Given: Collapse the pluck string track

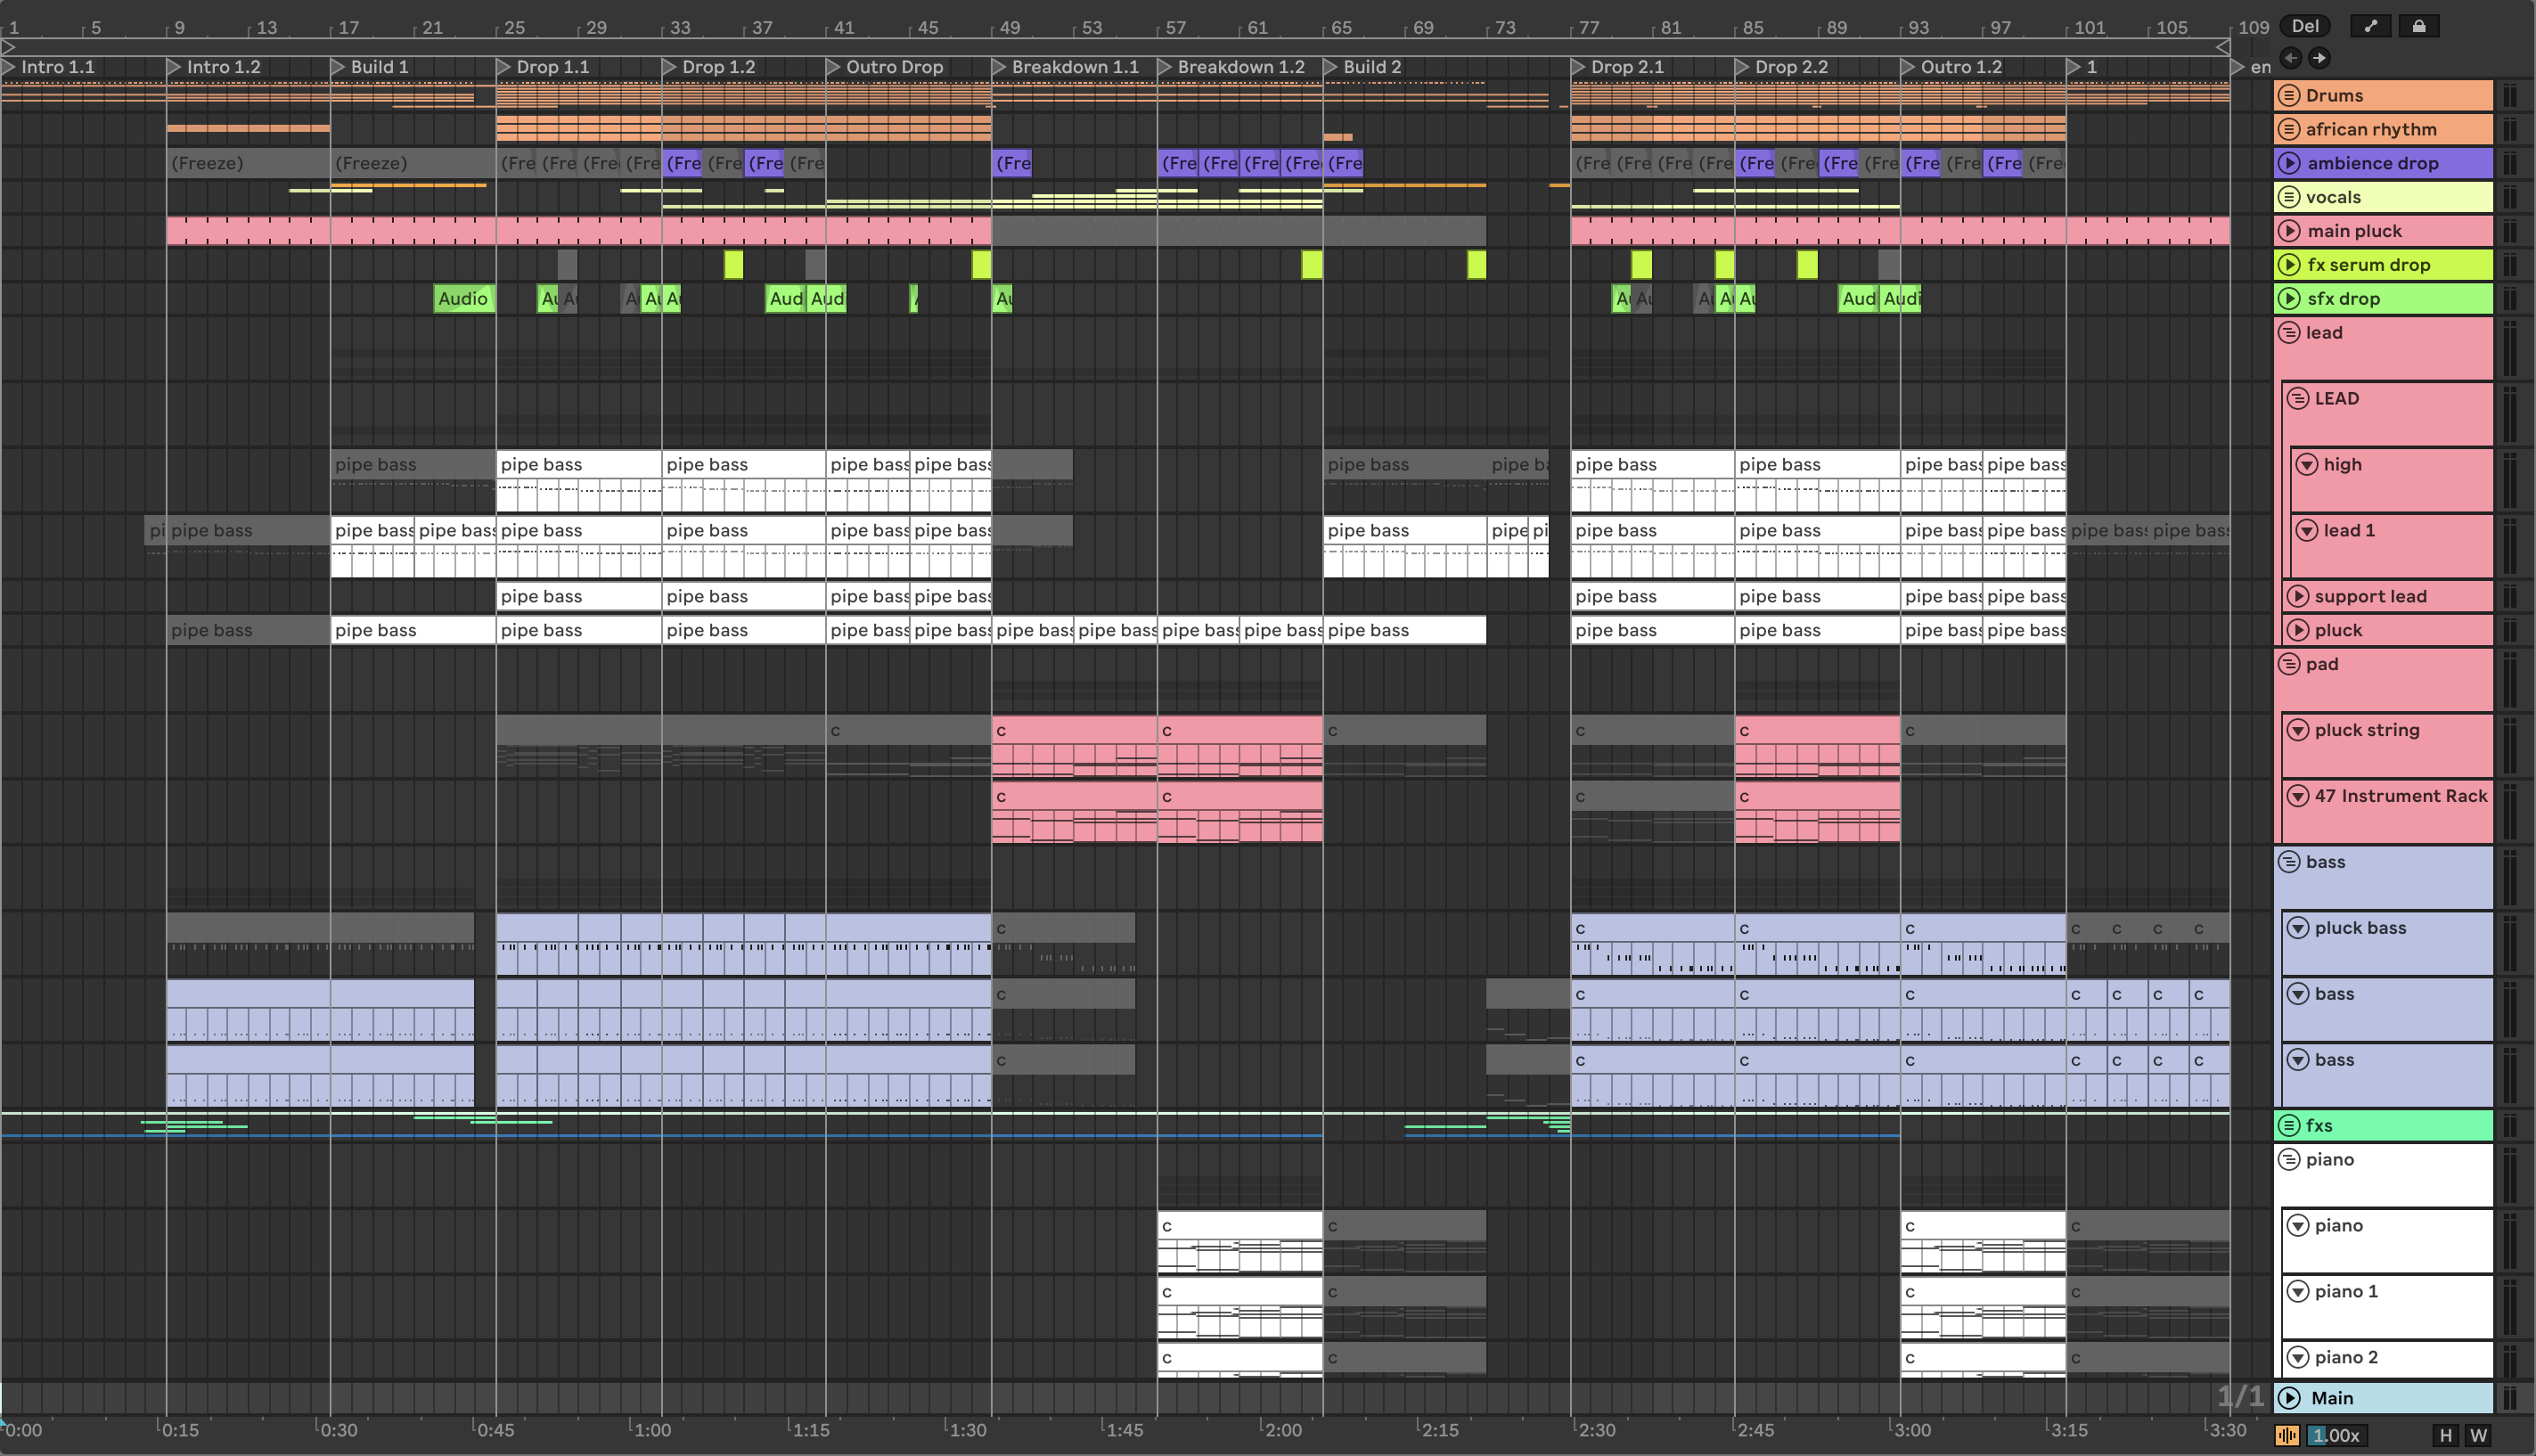Looking at the screenshot, I should [2297, 730].
